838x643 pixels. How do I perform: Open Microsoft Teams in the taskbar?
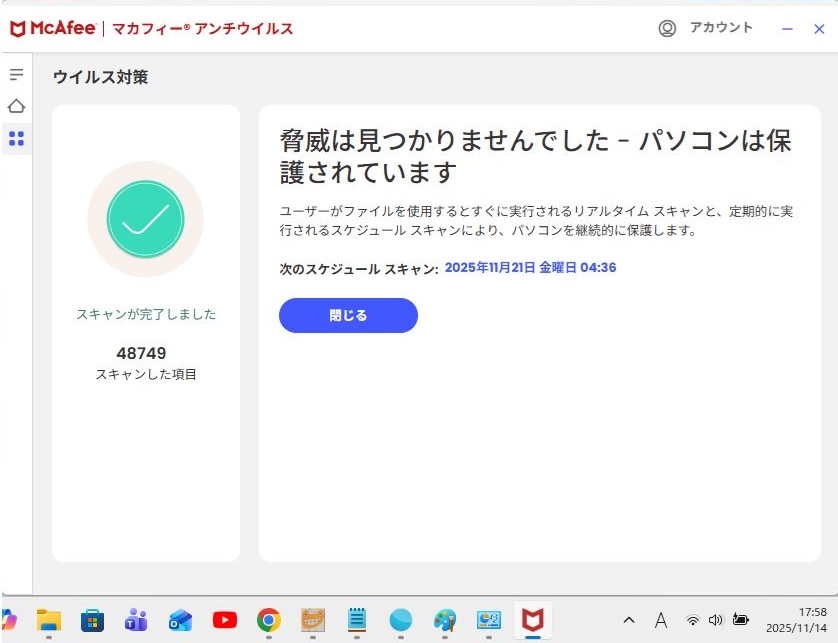(136, 620)
